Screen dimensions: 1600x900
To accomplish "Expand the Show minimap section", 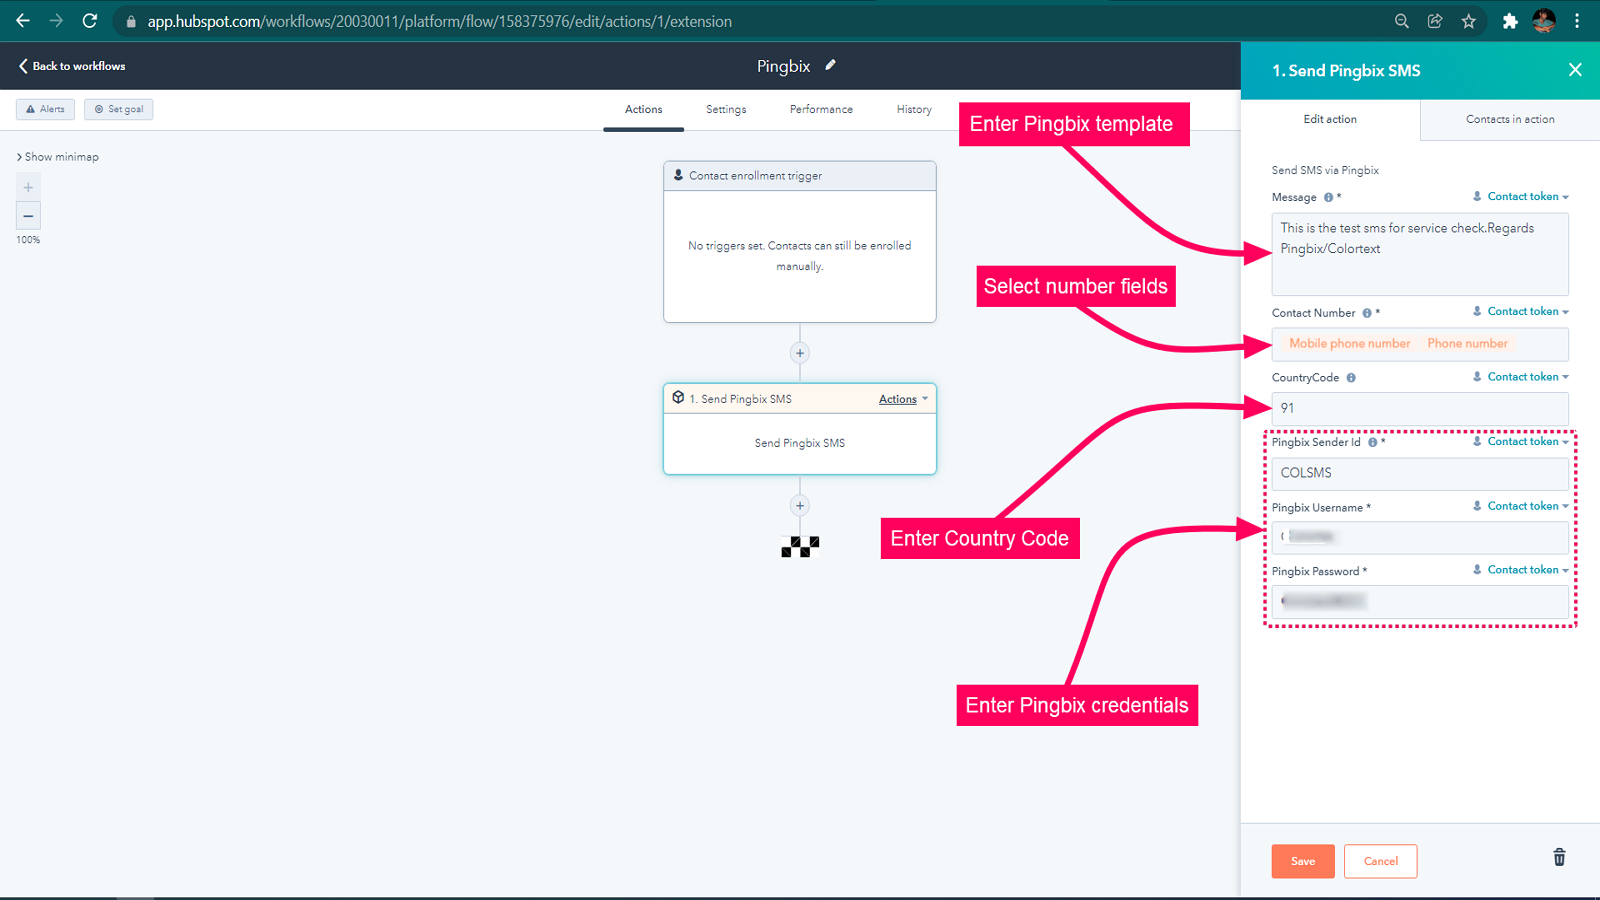I will (58, 157).
